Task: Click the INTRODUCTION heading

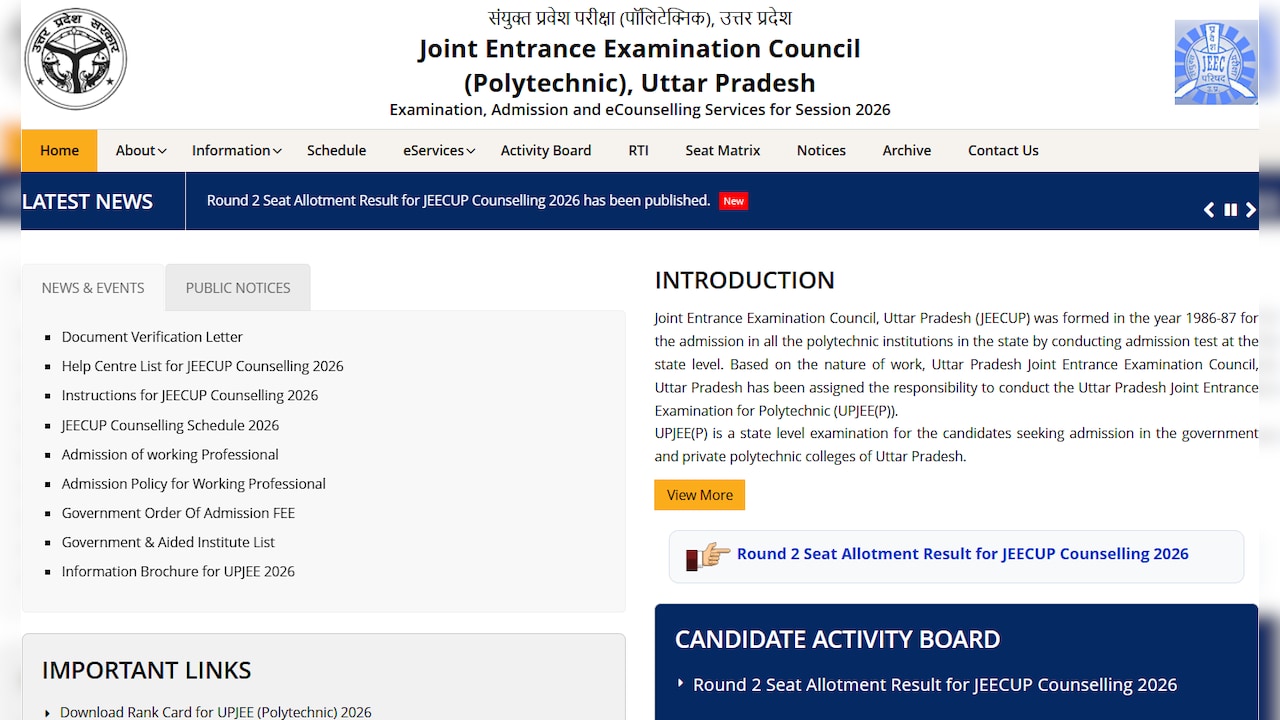Action: [745, 280]
